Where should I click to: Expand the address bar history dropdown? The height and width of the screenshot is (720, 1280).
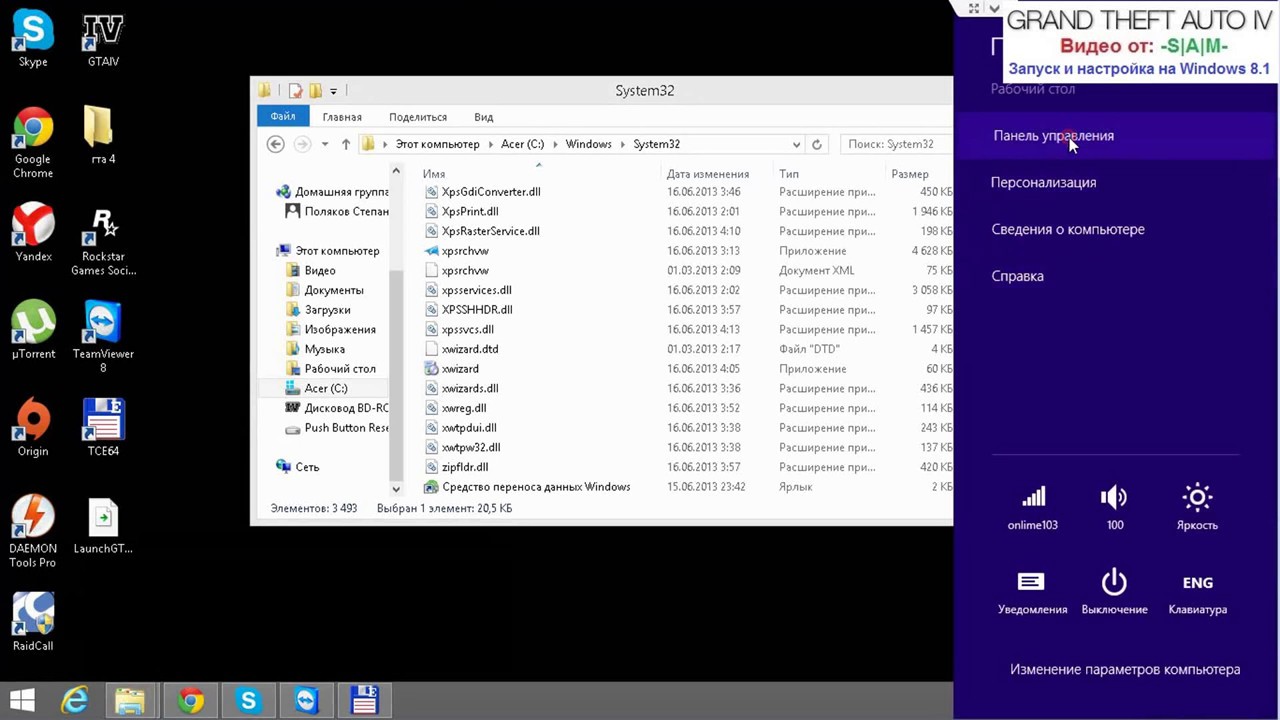click(x=796, y=144)
